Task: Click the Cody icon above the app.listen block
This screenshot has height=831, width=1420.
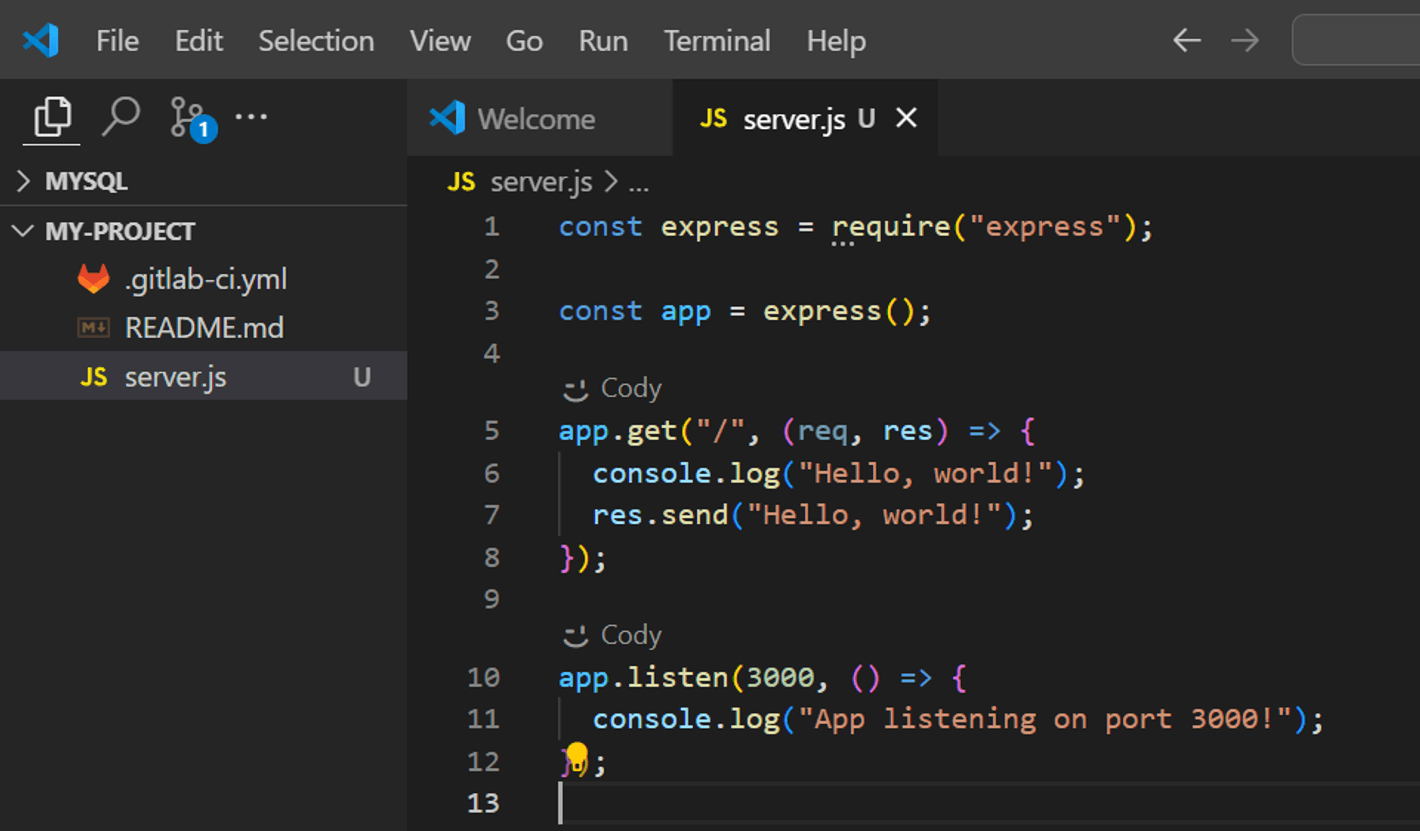Action: coord(576,634)
